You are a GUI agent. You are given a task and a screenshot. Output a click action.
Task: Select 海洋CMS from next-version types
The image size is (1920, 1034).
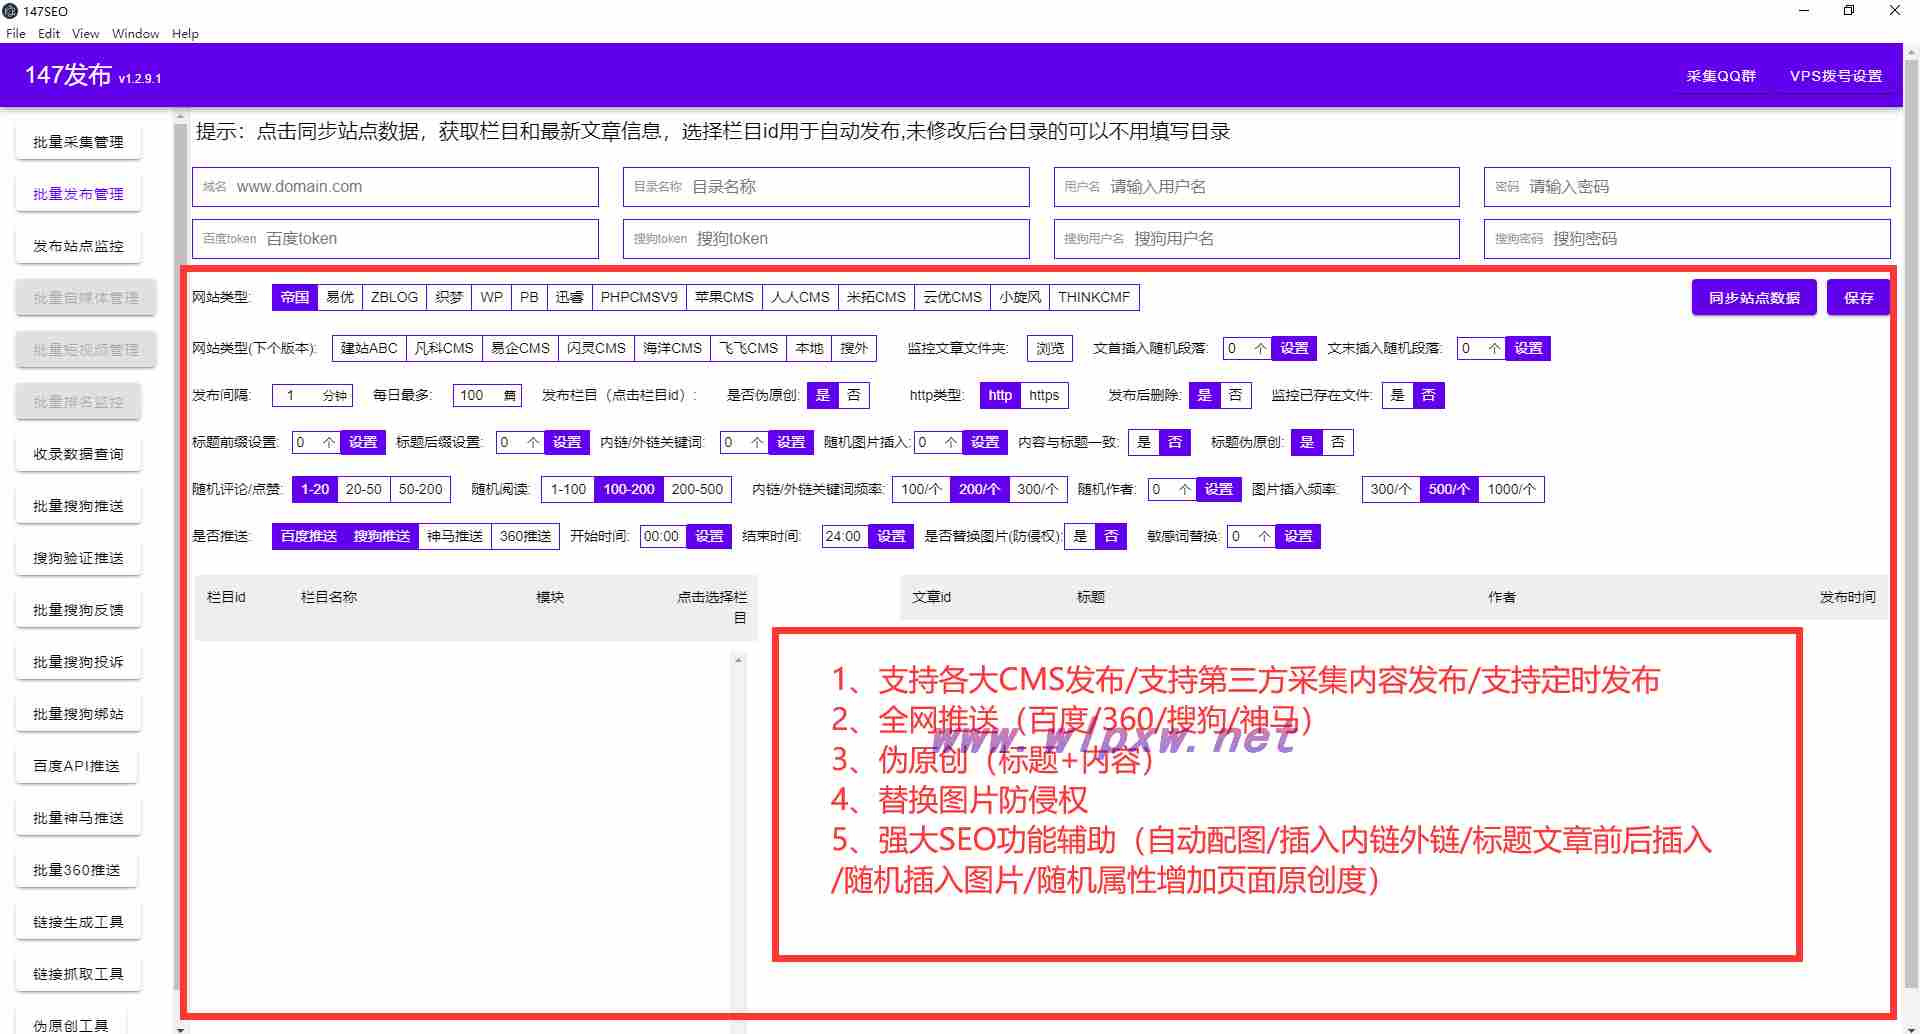(x=672, y=348)
